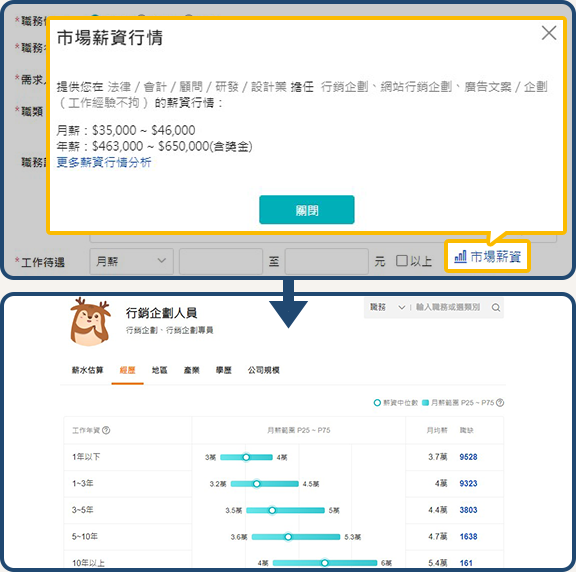This screenshot has height=572, width=576.
Task: Switch to the 經歷 tab
Action: [127, 370]
